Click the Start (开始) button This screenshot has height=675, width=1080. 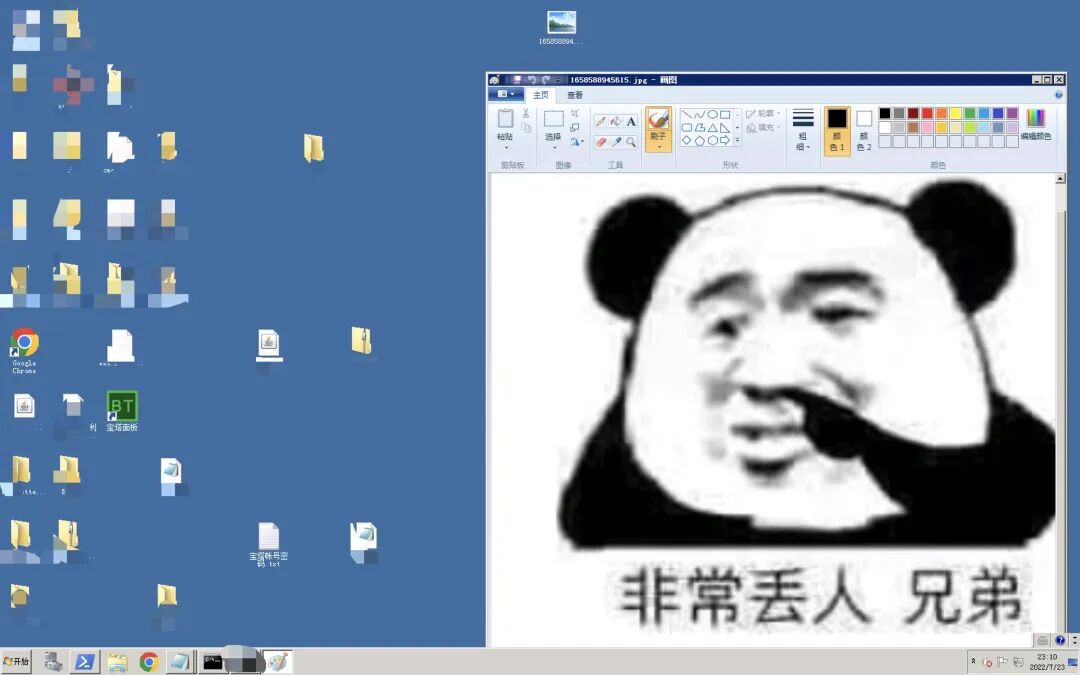[x=17, y=661]
